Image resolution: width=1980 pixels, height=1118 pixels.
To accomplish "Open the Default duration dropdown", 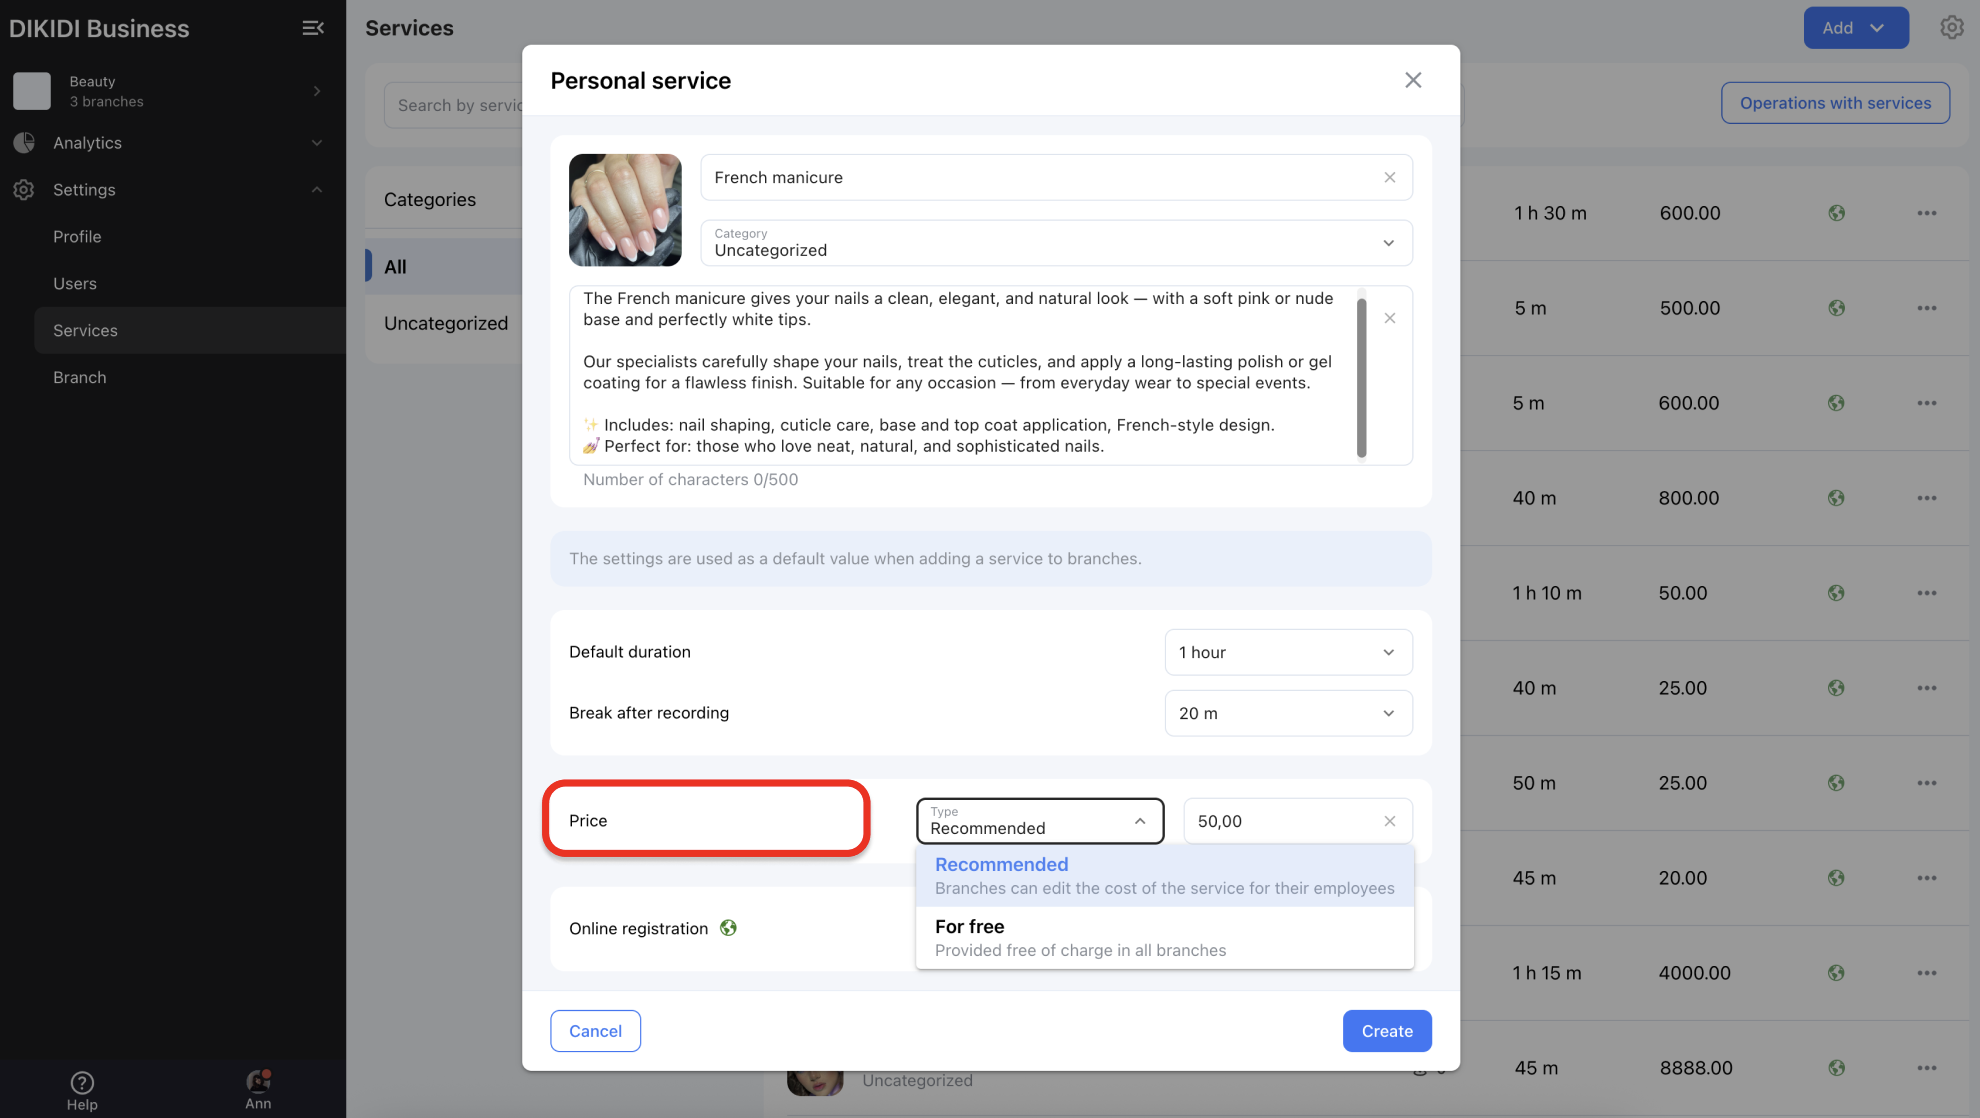I will coord(1287,652).
